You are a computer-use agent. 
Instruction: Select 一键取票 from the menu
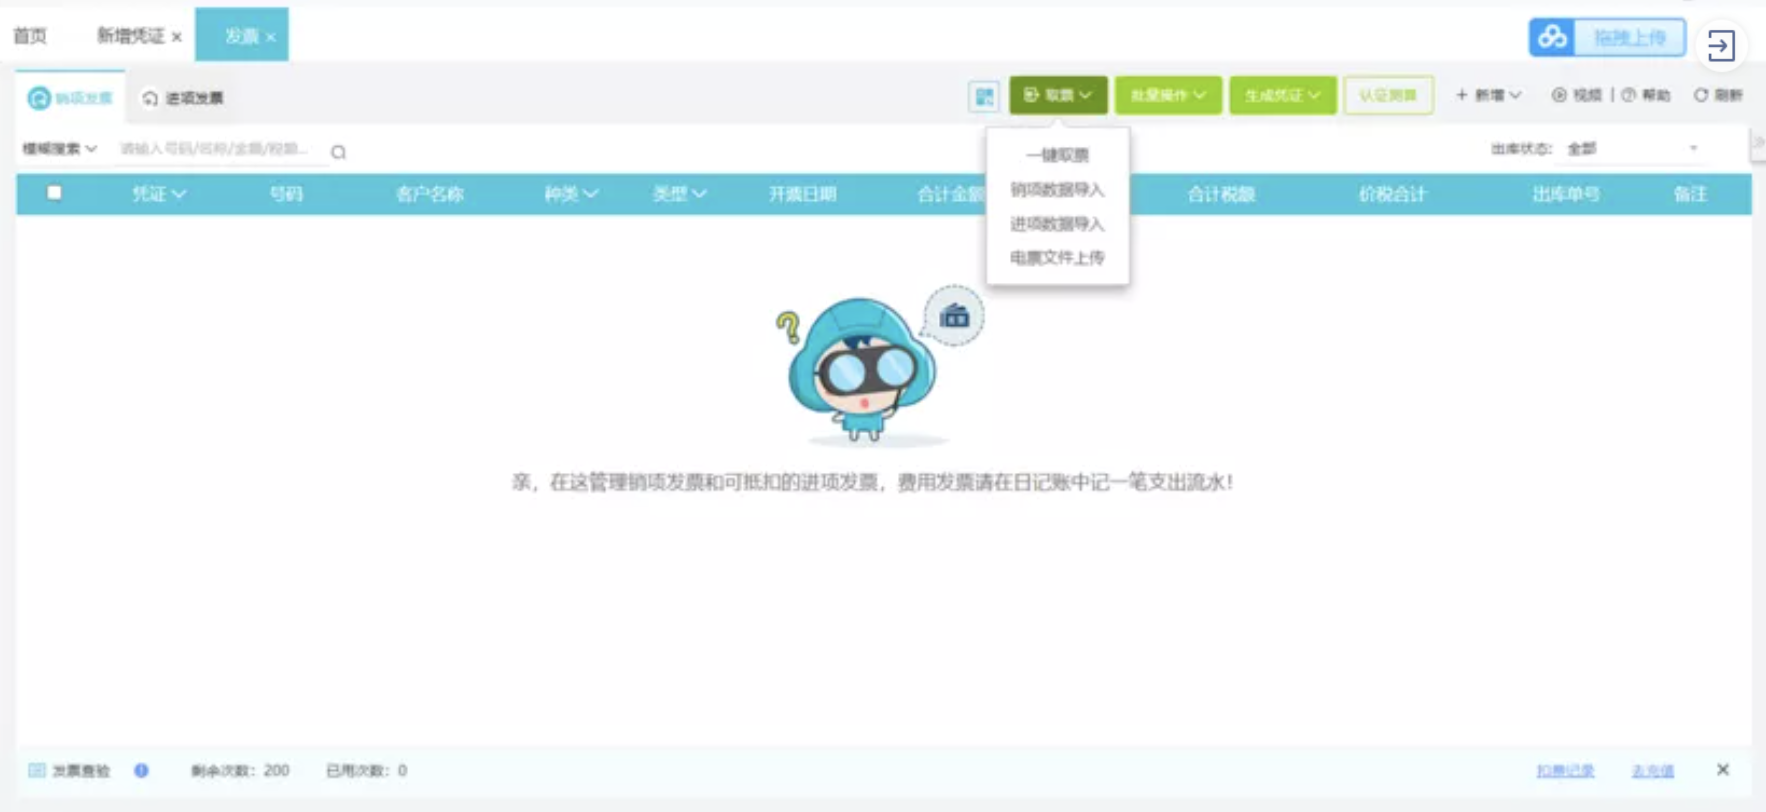coord(1057,155)
